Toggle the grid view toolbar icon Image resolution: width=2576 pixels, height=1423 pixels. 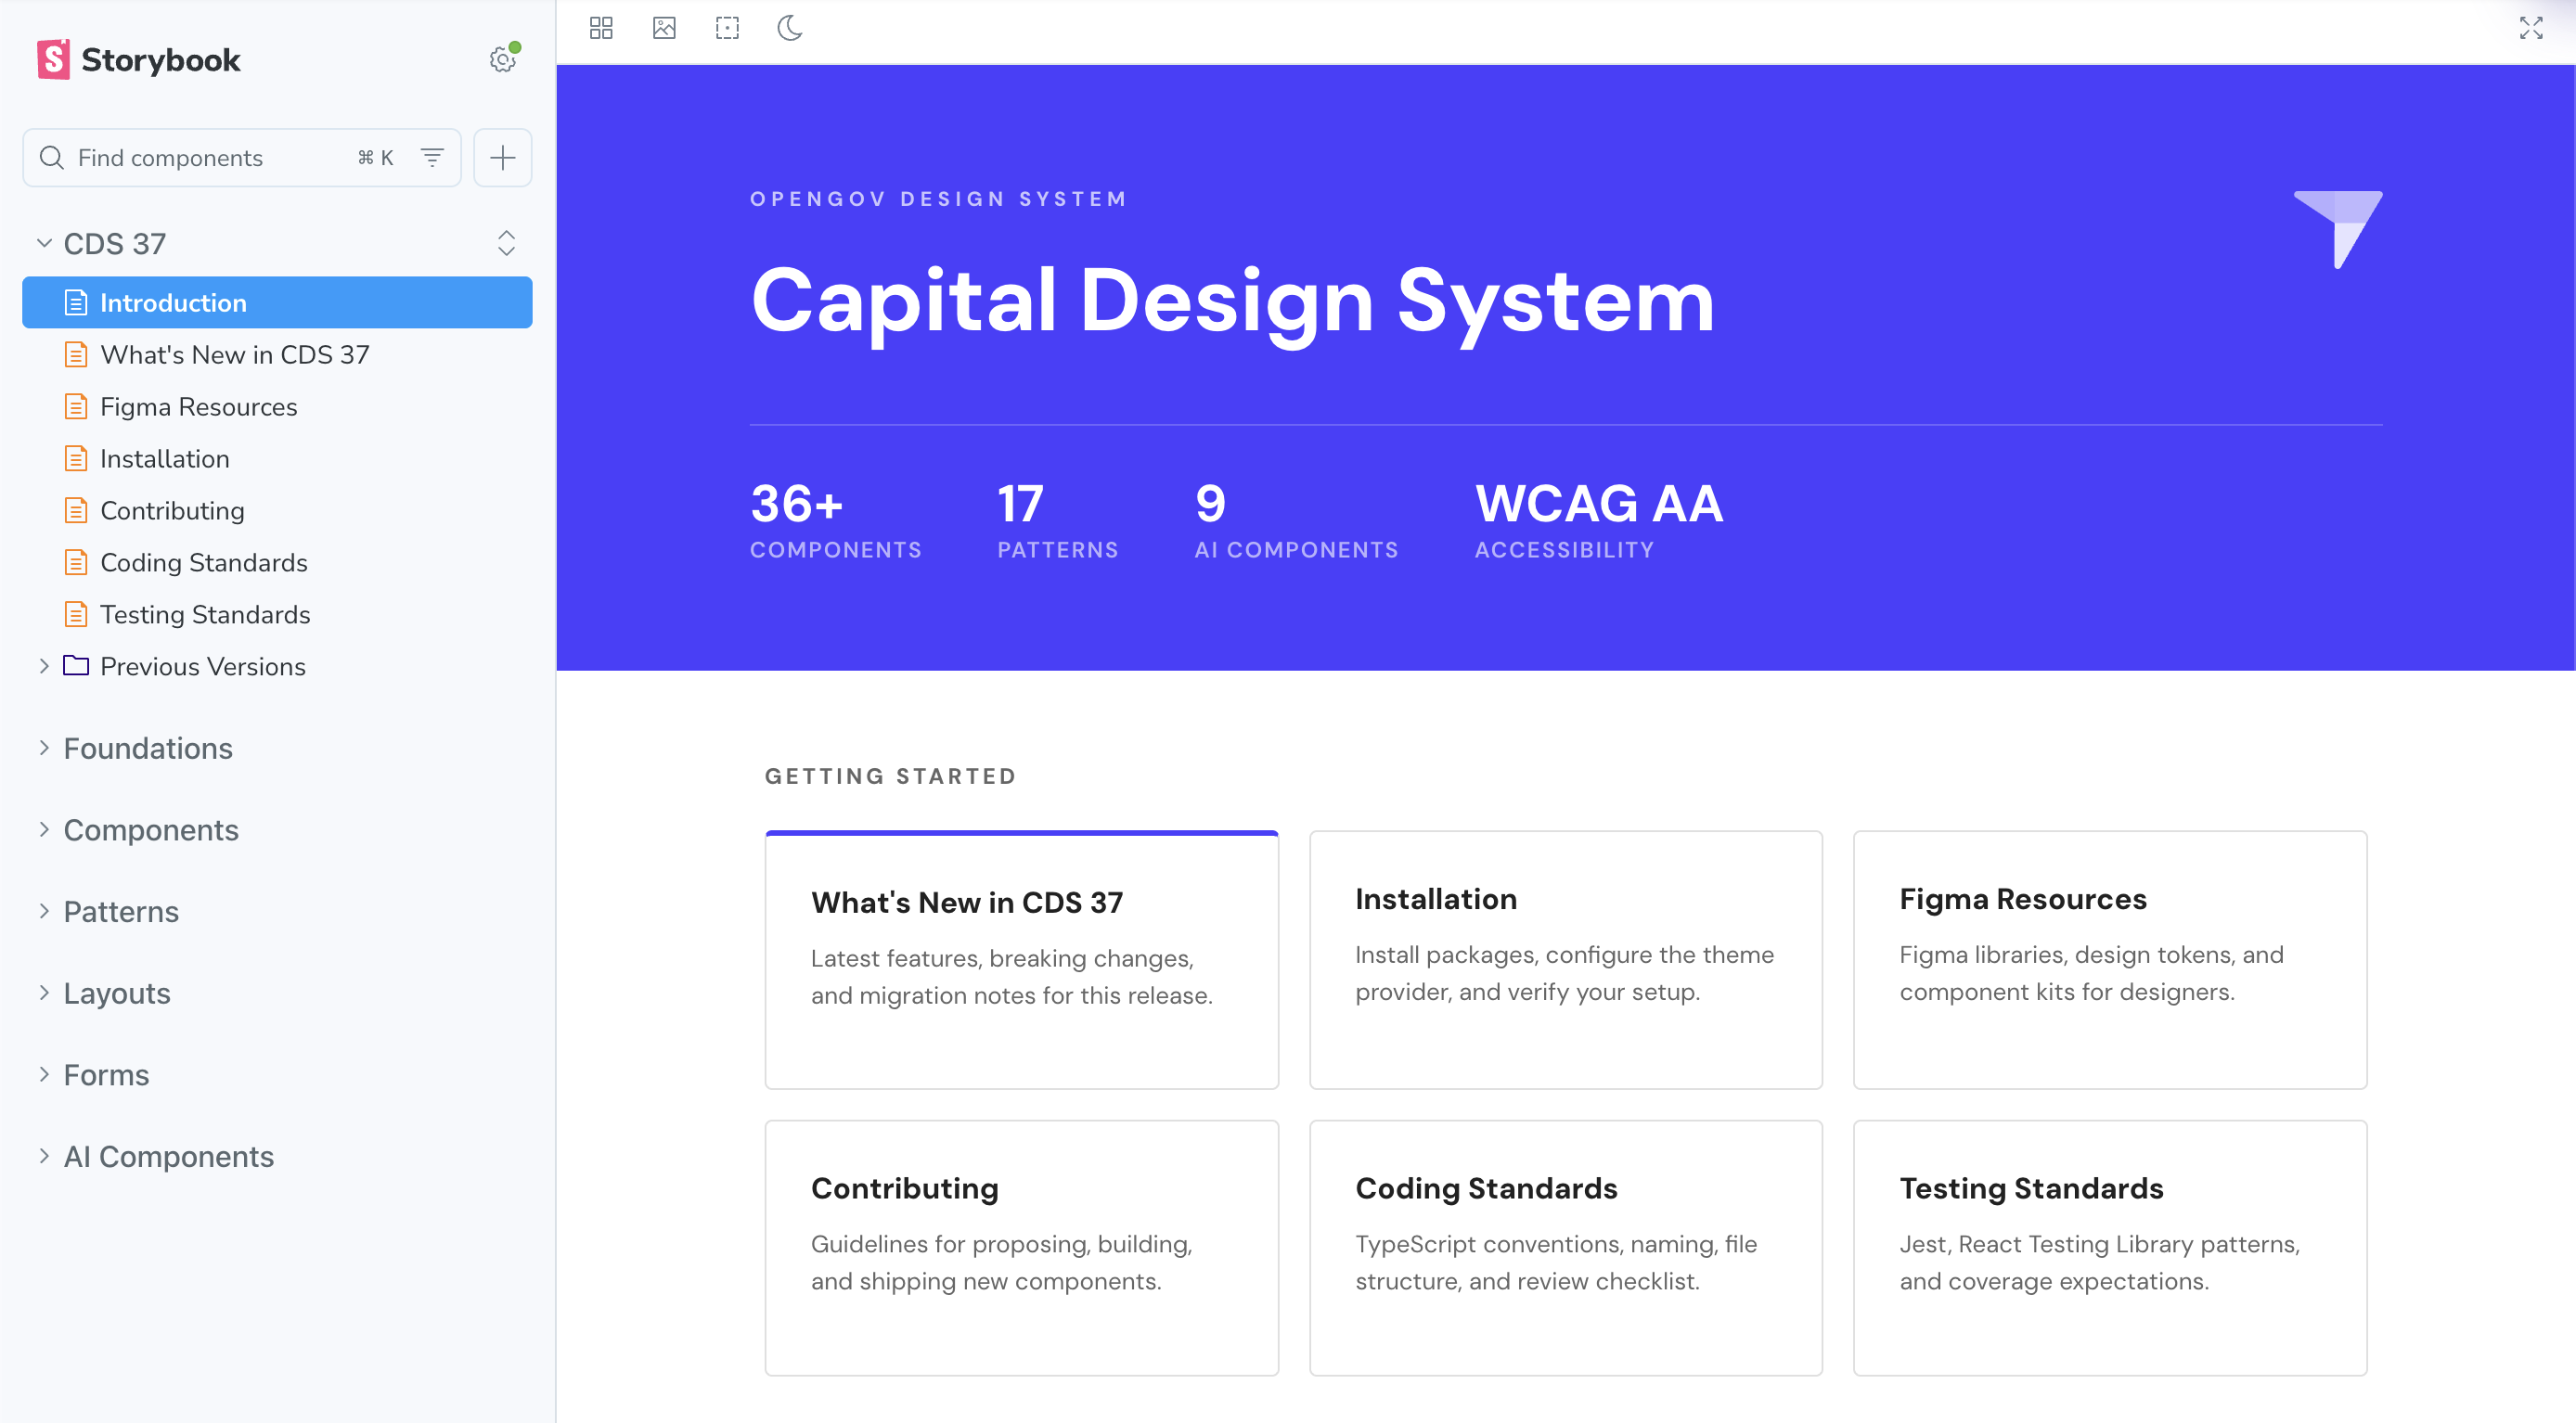point(601,28)
